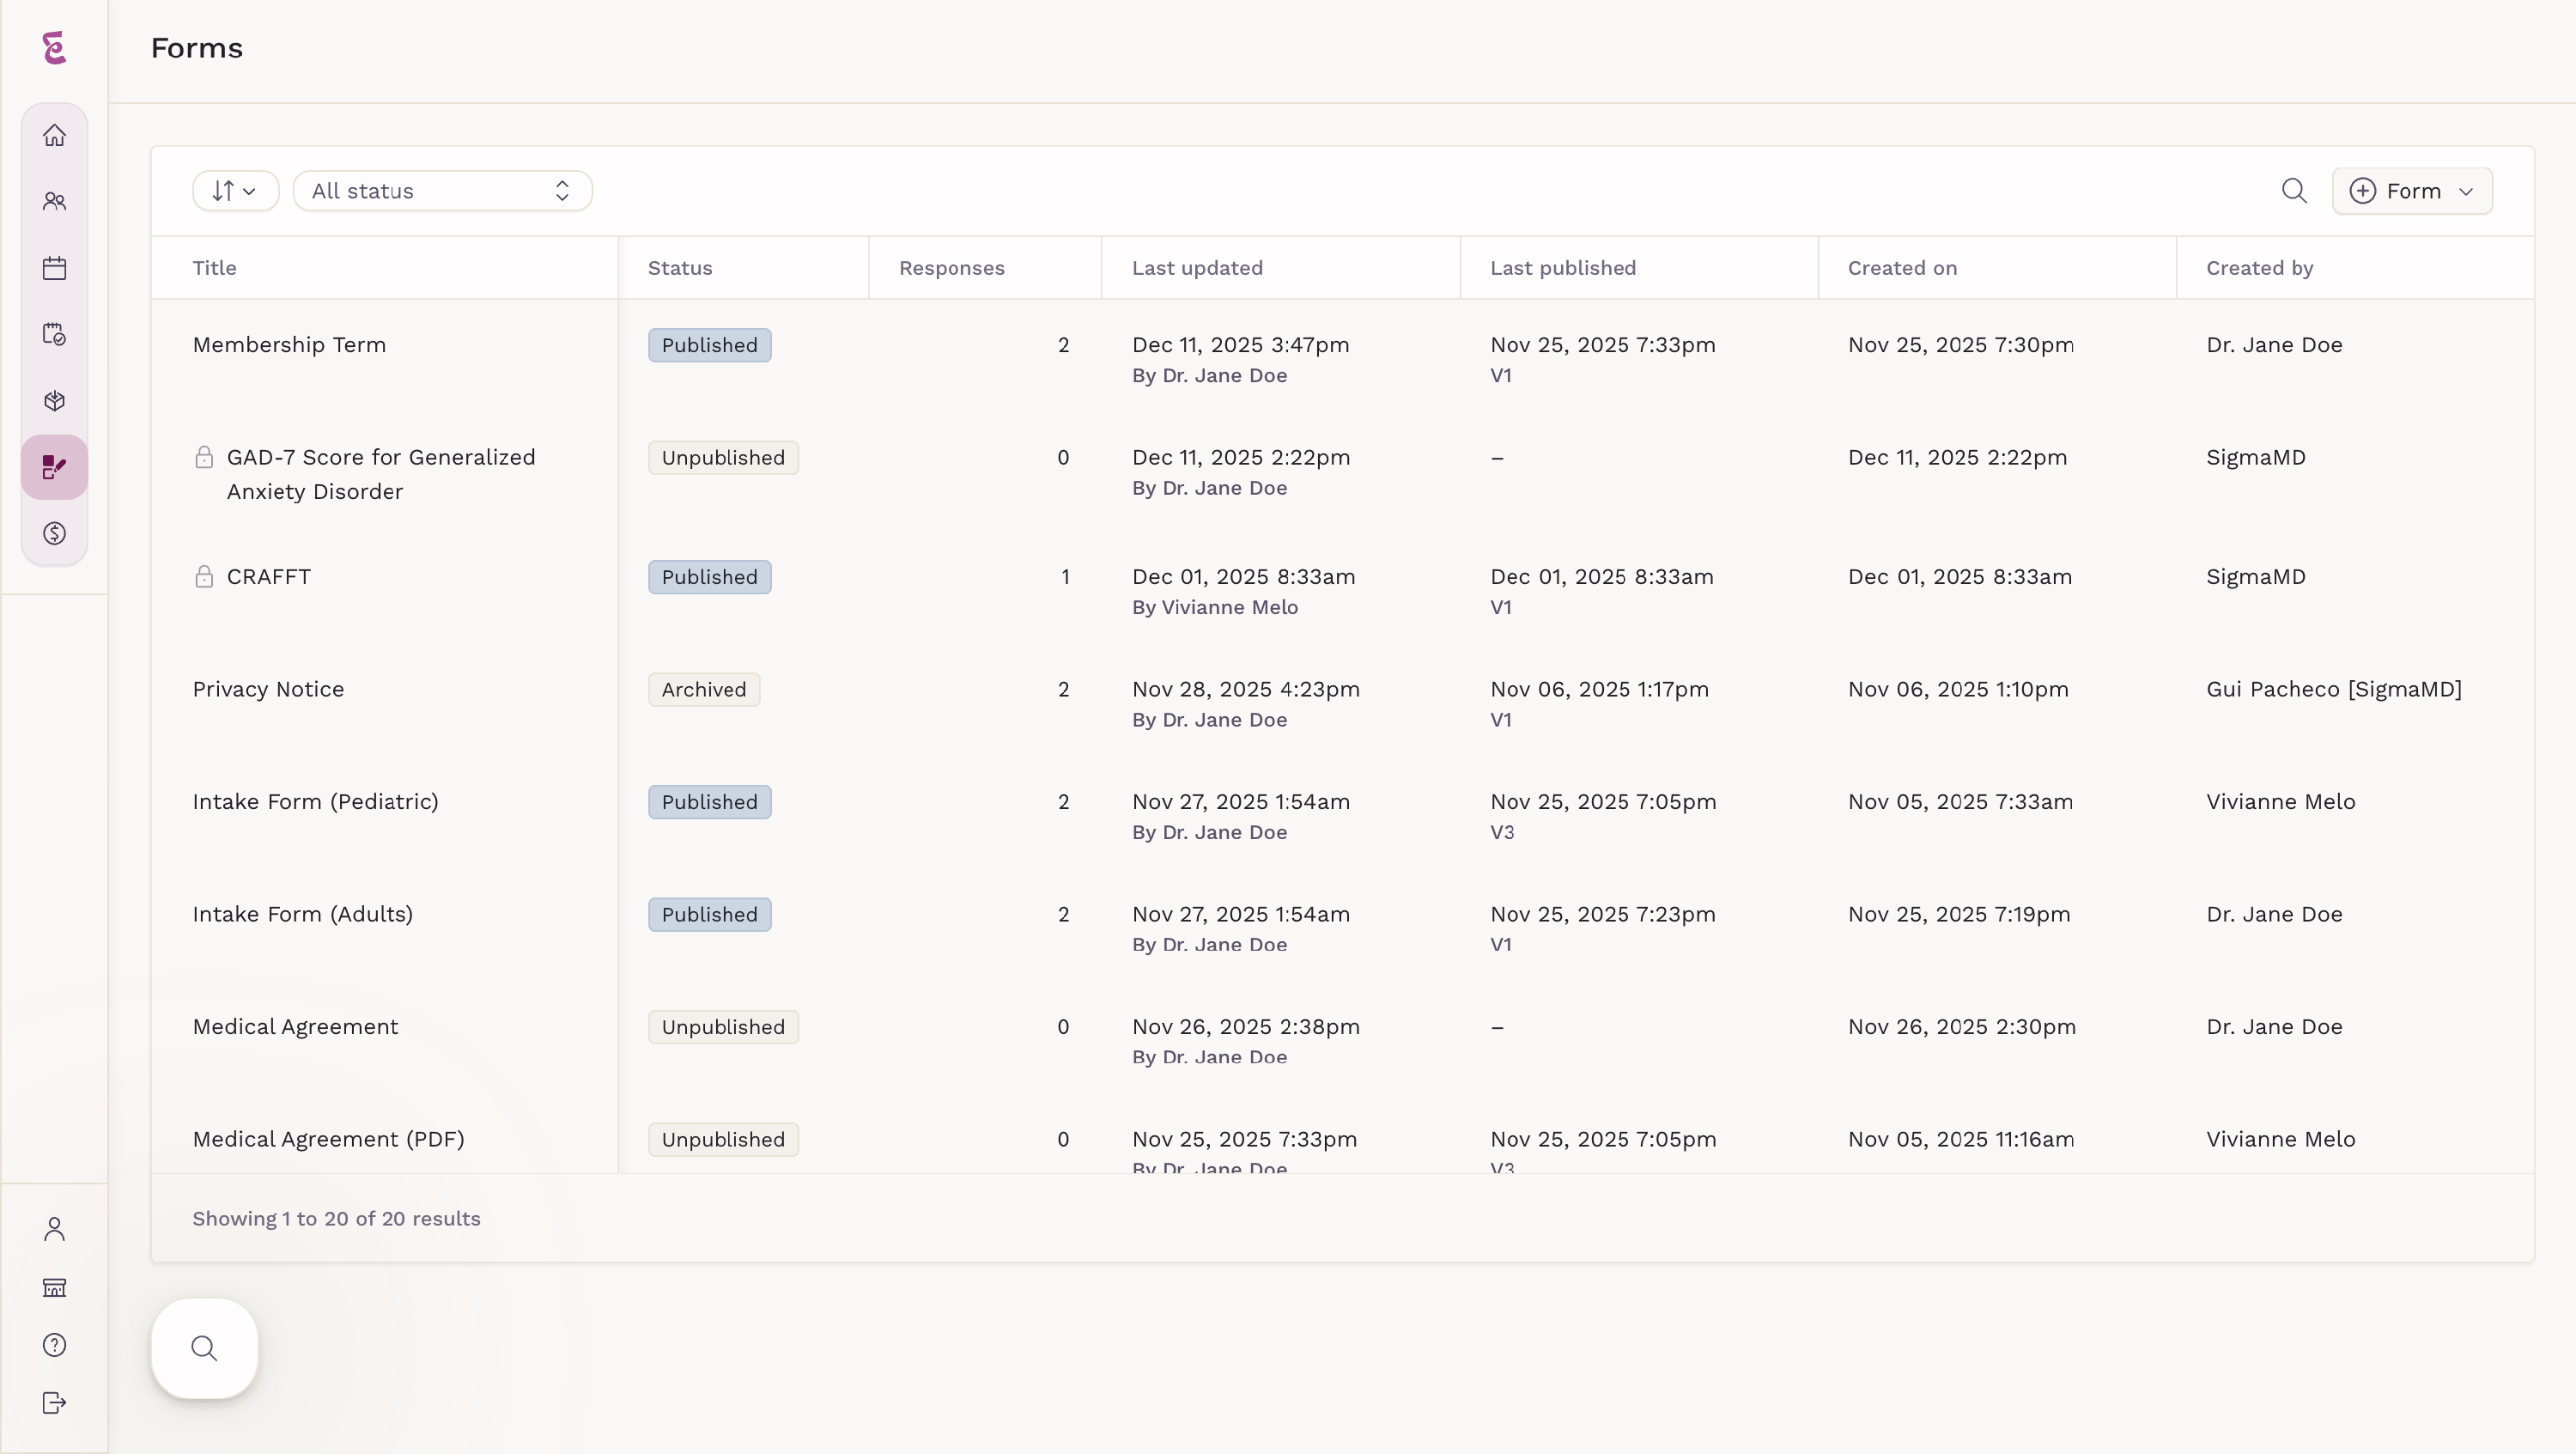Expand the sort order dropdown
The image size is (2576, 1454).
235,191
